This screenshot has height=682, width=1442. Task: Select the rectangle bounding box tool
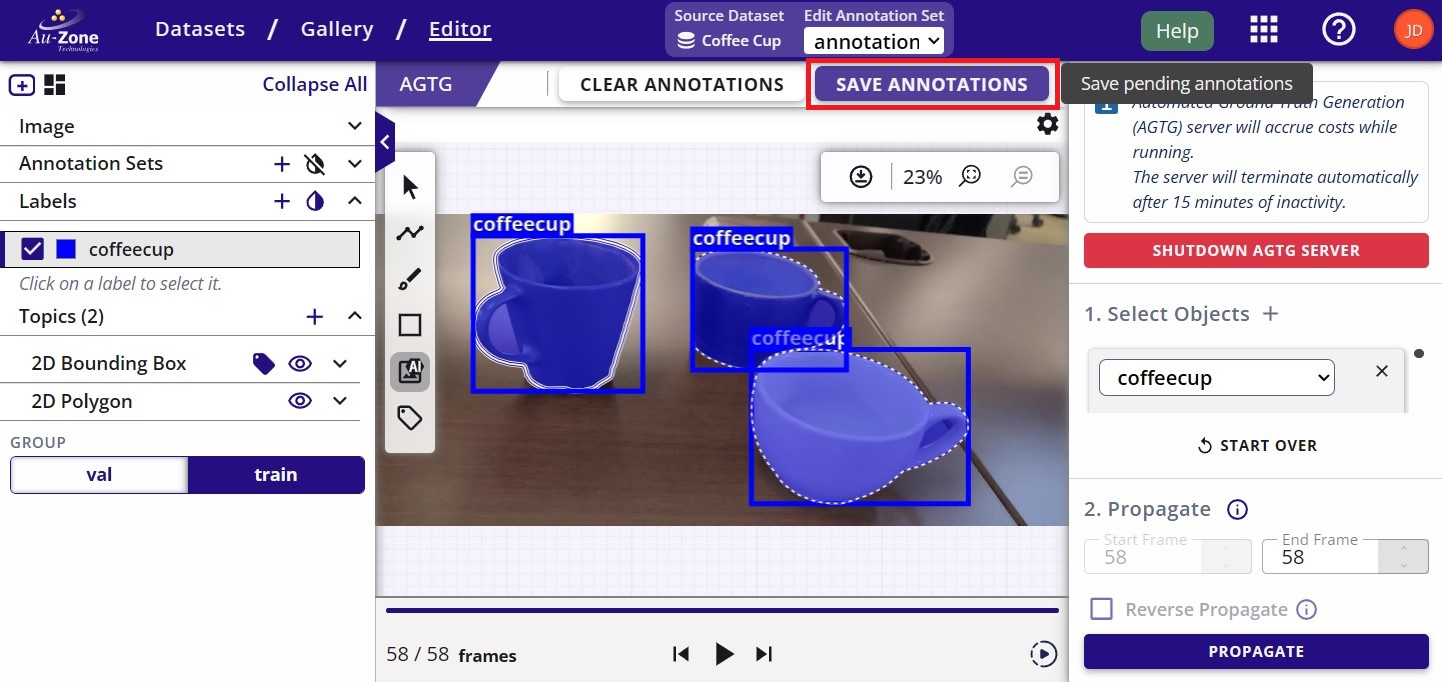(410, 325)
